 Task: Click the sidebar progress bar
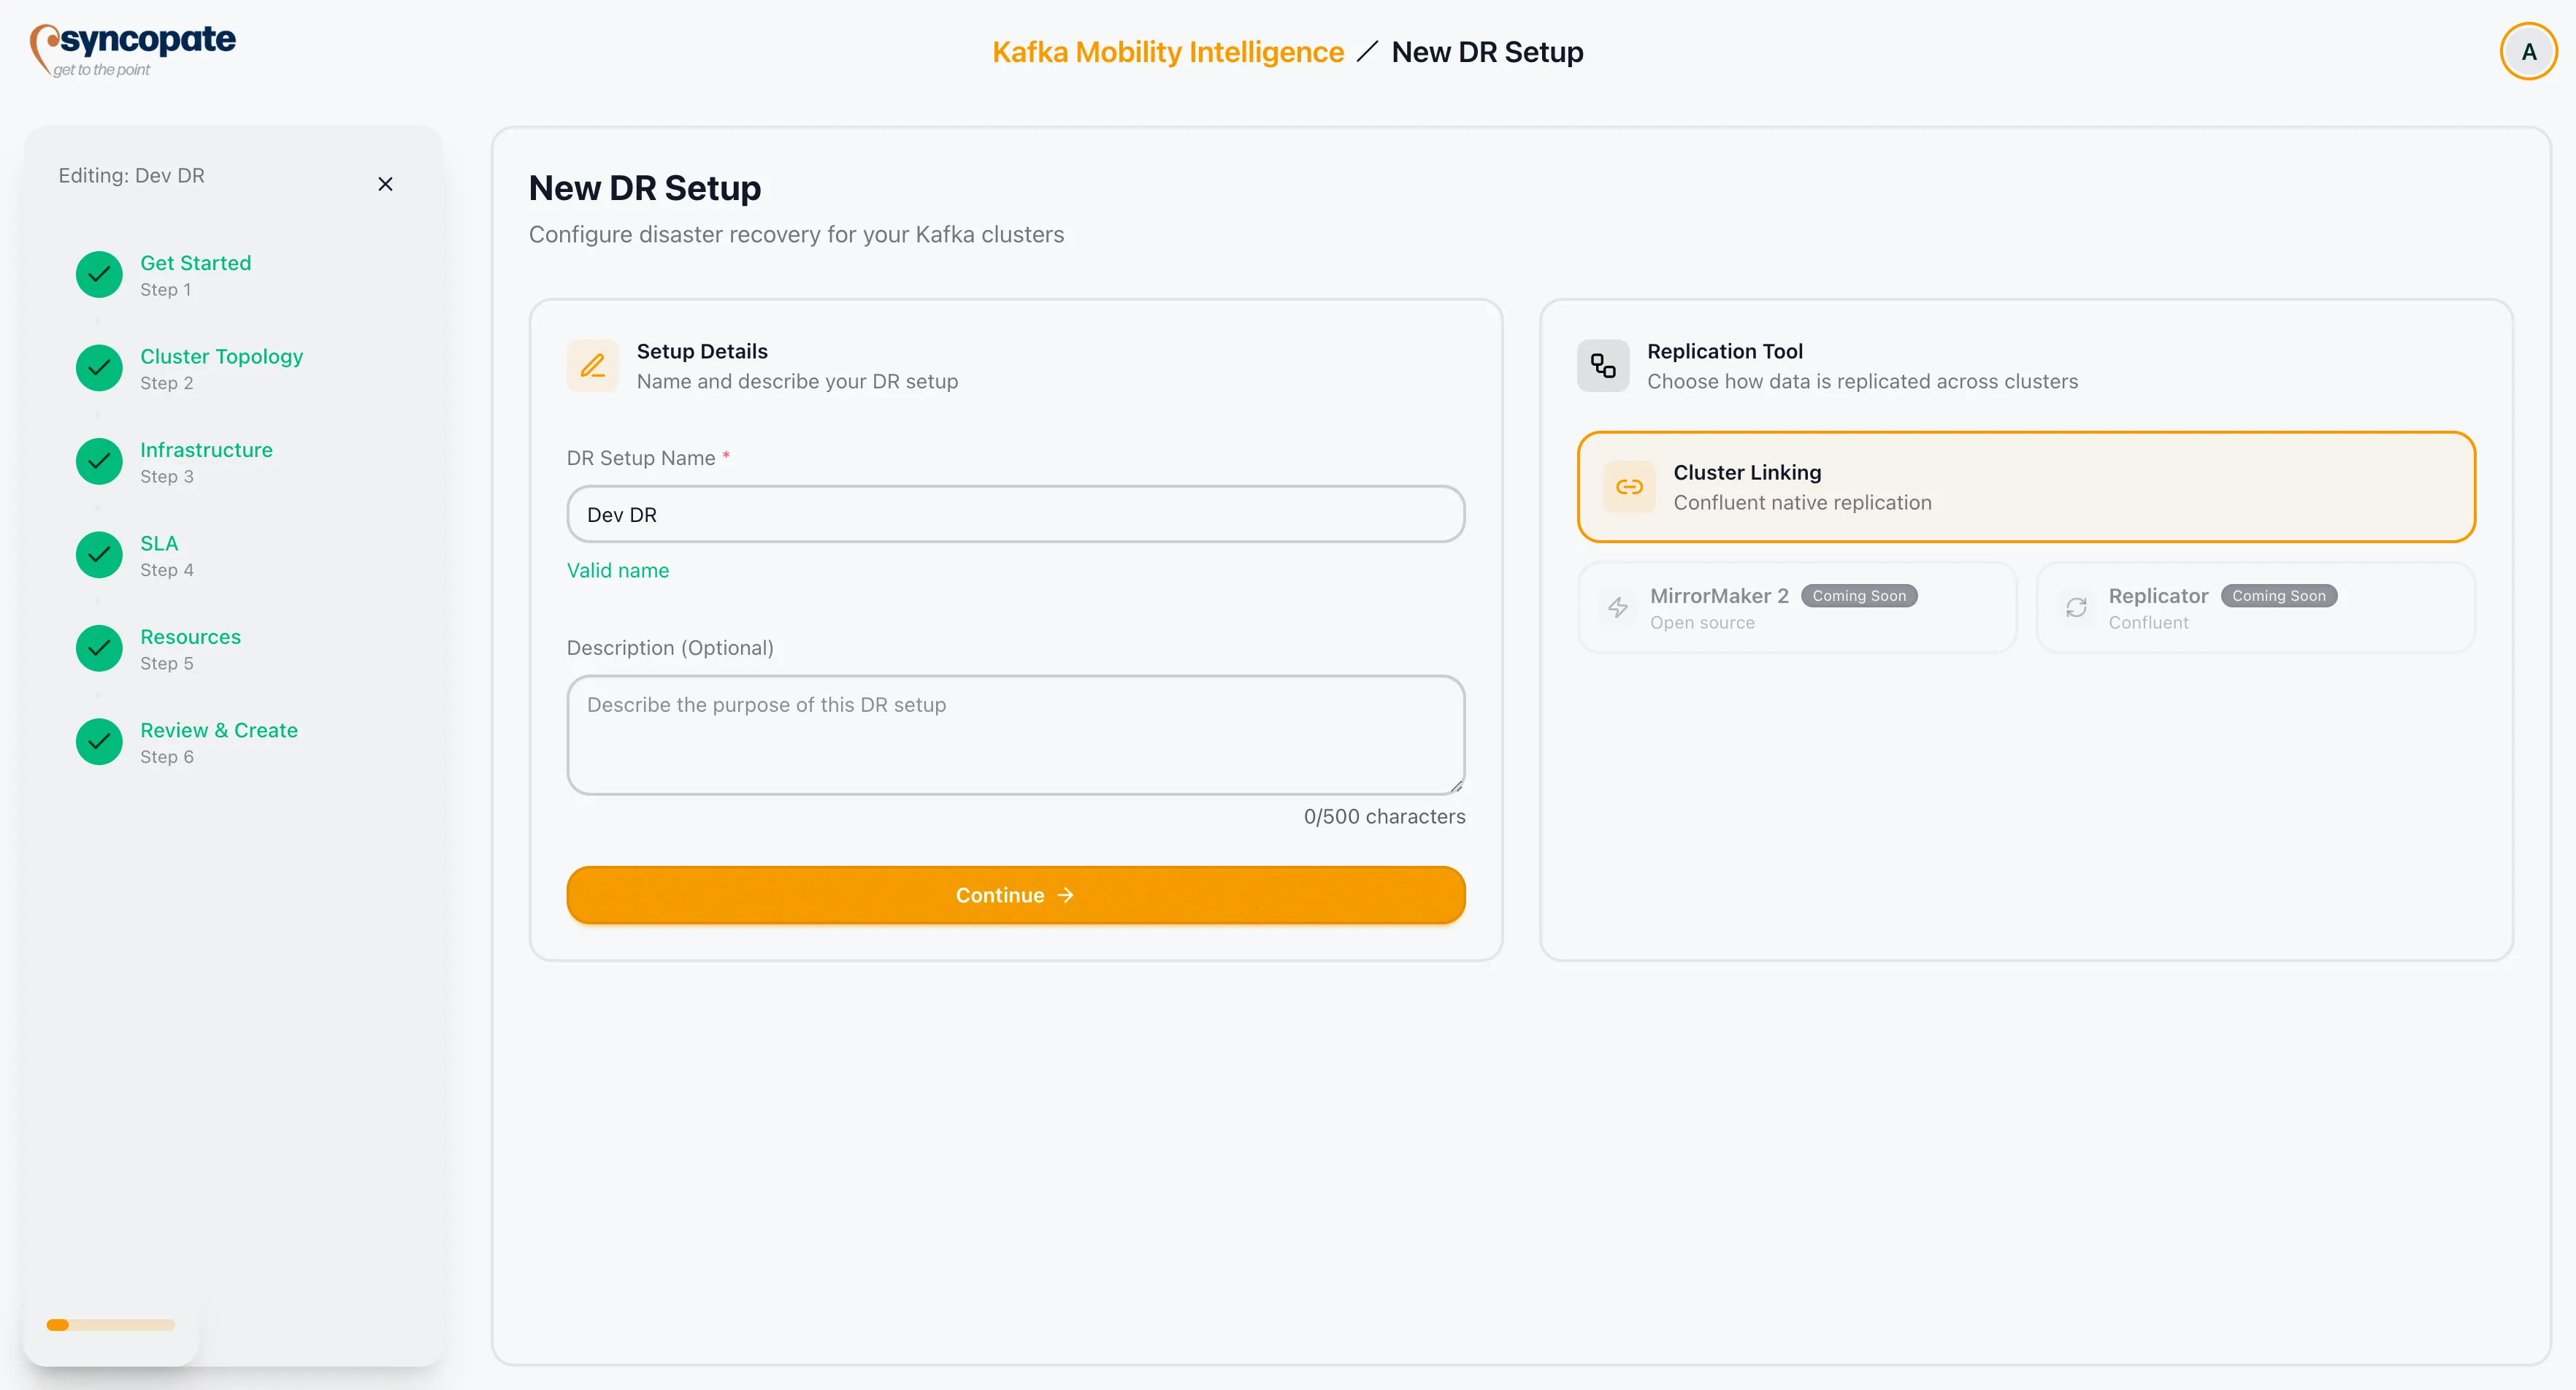(110, 1325)
